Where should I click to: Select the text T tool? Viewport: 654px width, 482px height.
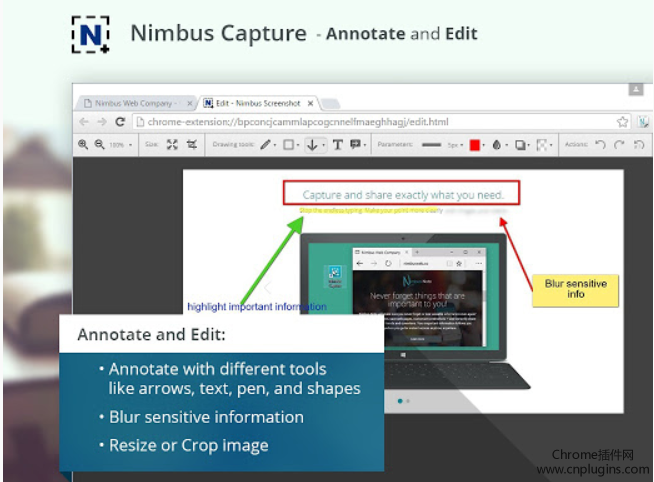click(x=338, y=145)
